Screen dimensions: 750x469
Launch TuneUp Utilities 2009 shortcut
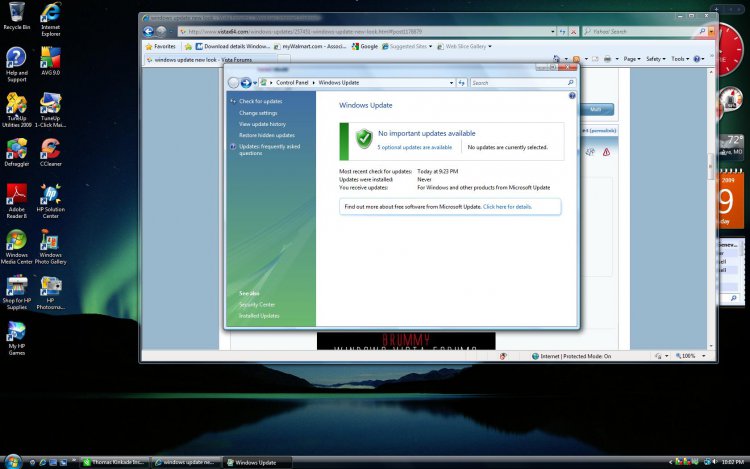[x=17, y=110]
